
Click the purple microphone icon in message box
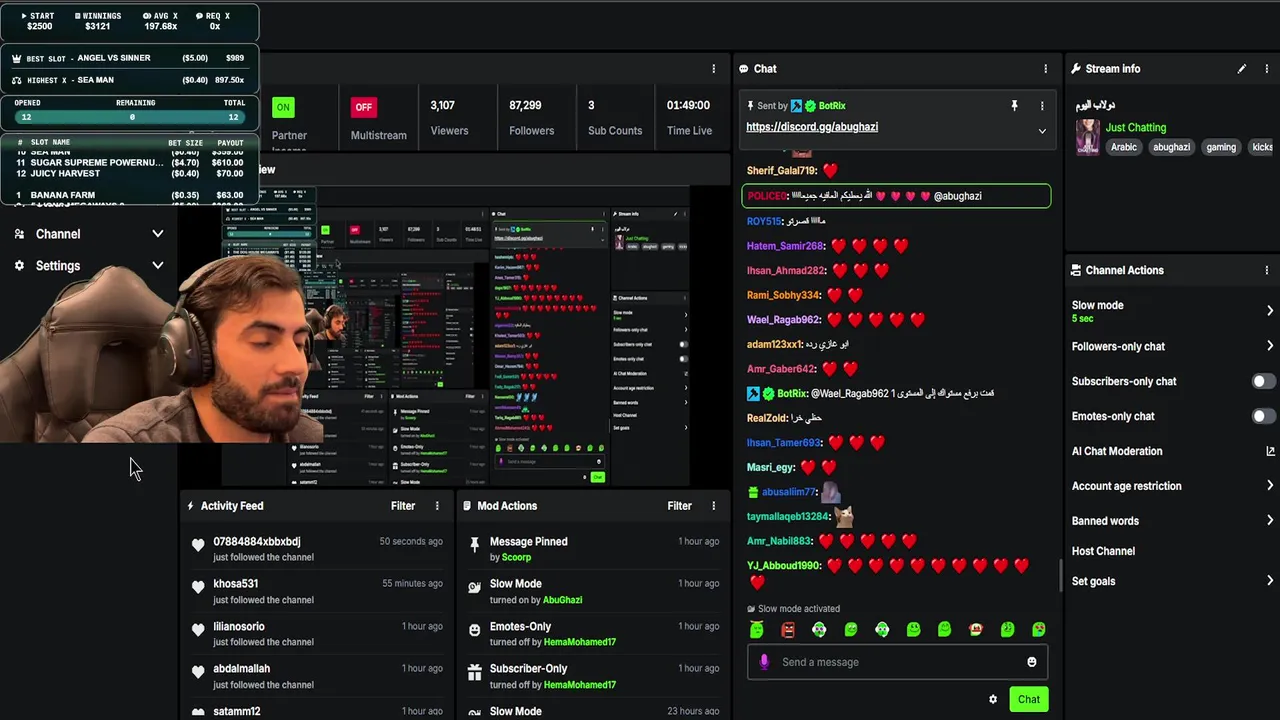764,662
